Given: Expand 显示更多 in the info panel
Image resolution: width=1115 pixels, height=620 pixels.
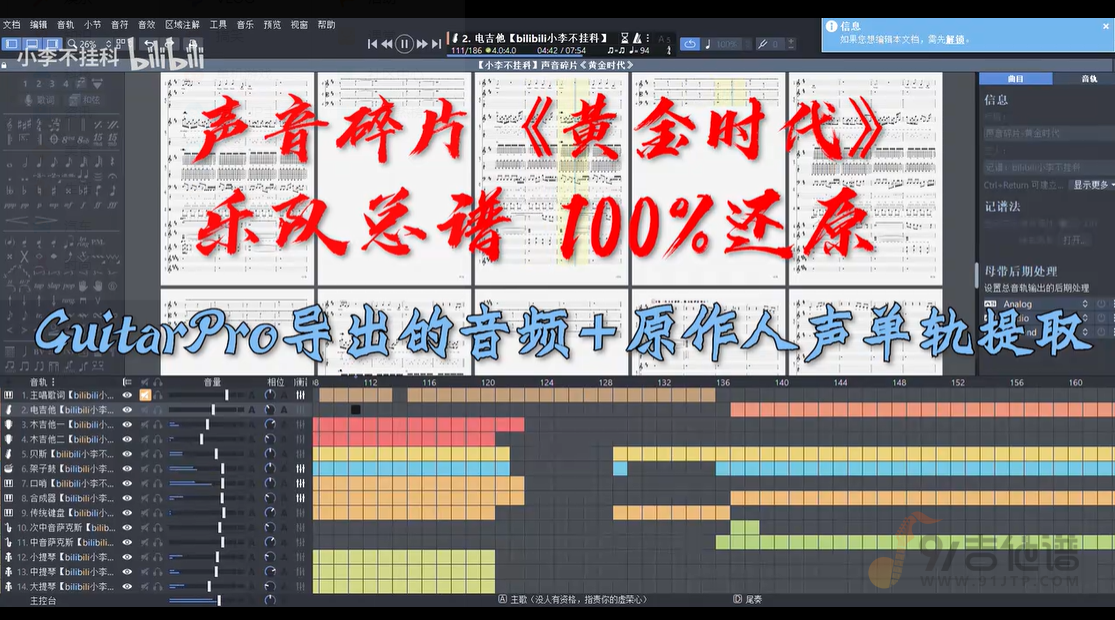Looking at the screenshot, I should click(1091, 185).
